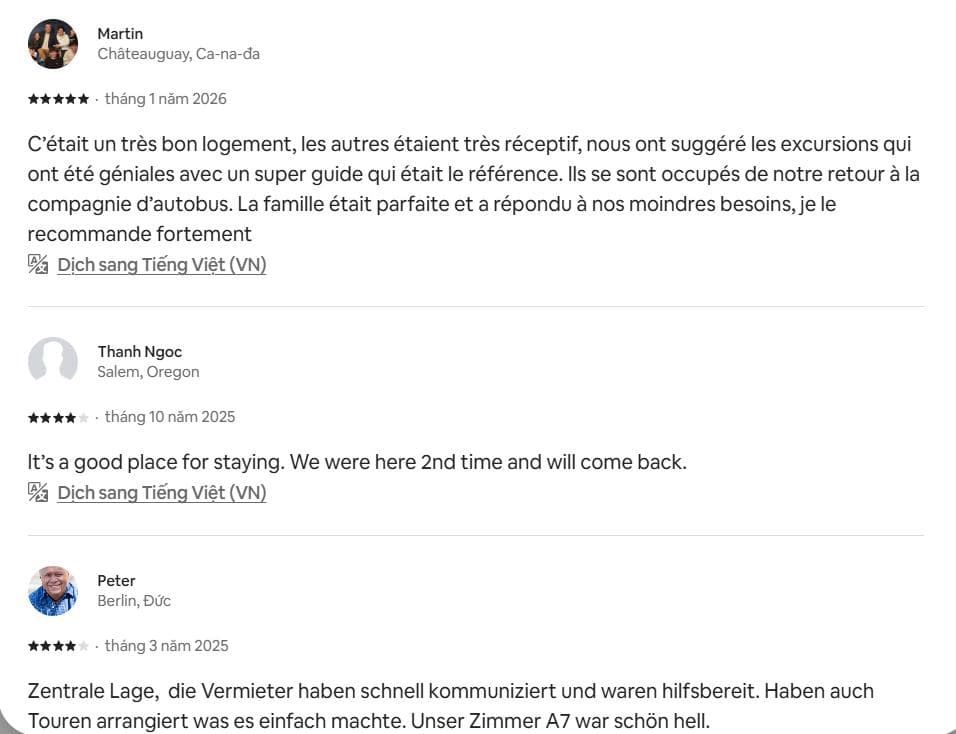Click the date tháng 3 năm 2025

167,646
